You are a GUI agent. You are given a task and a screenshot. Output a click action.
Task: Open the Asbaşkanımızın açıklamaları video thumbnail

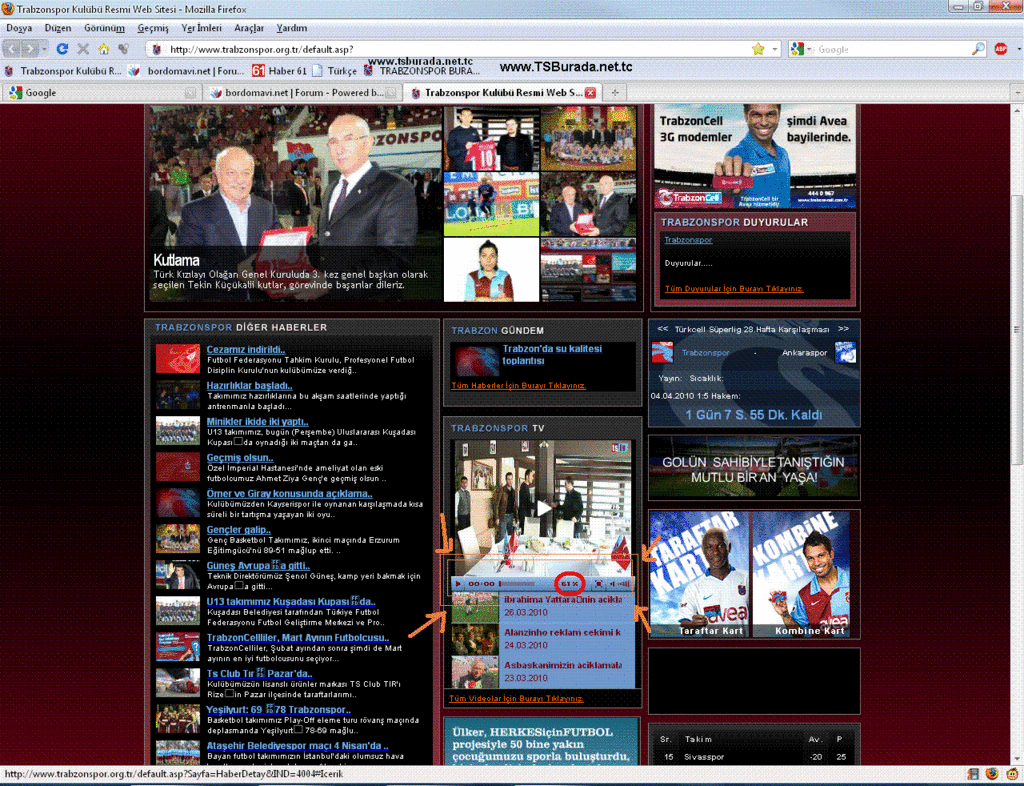tap(475, 672)
